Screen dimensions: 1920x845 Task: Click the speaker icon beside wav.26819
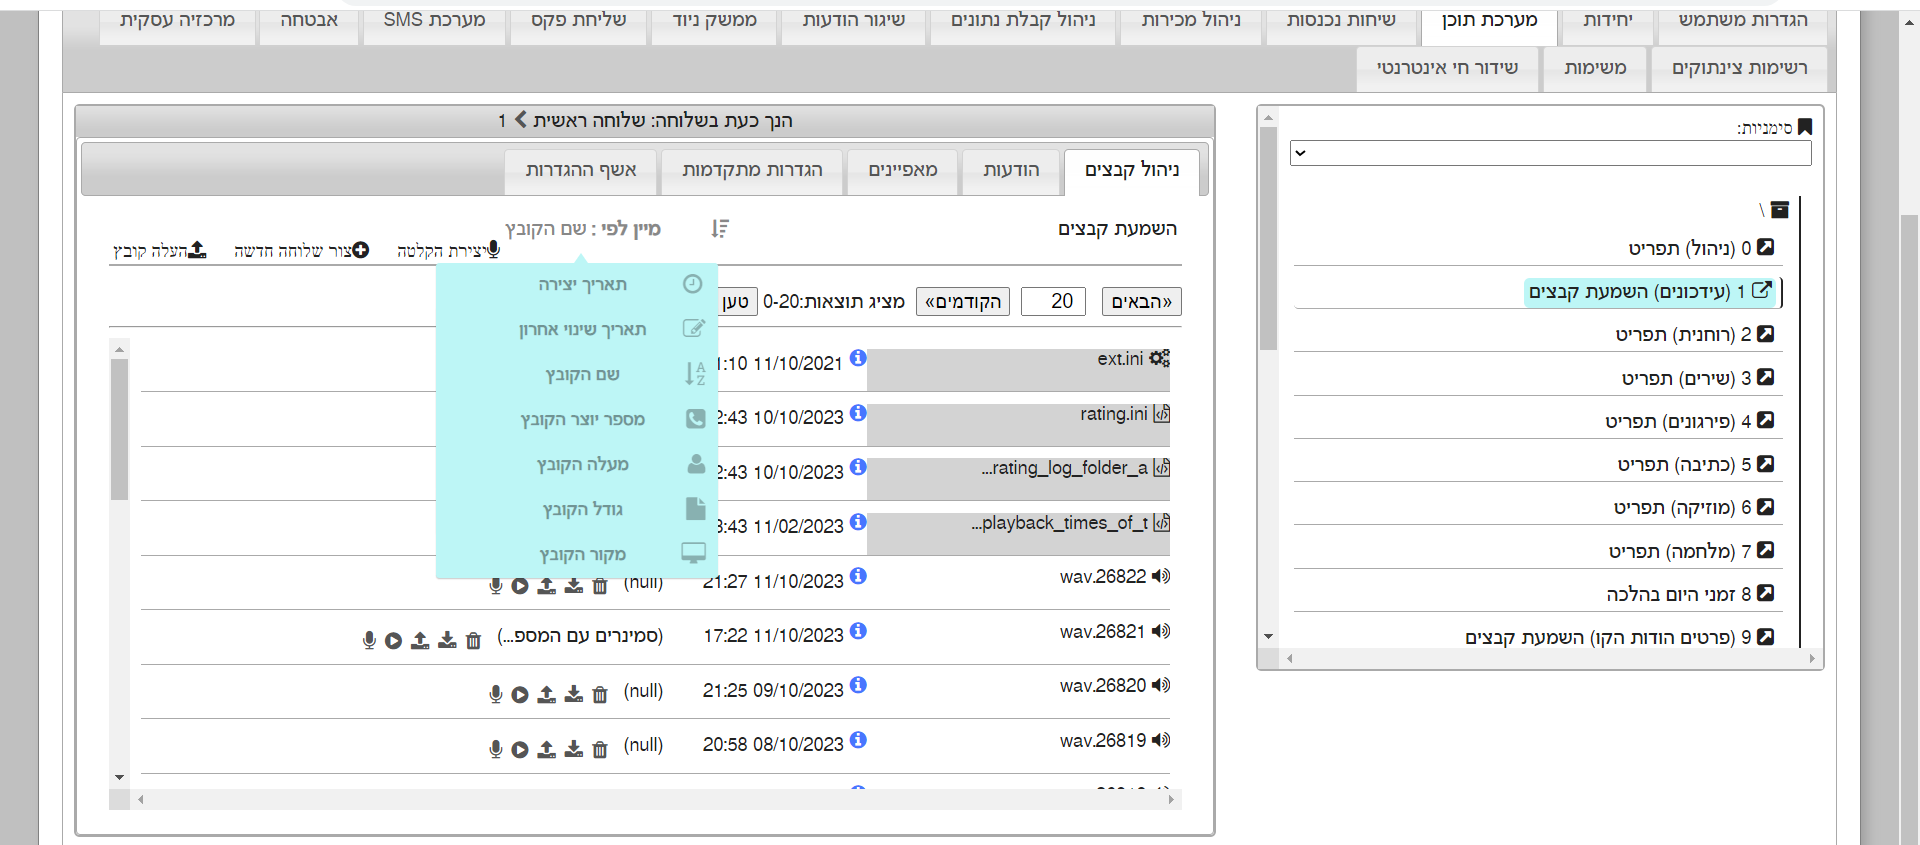1160,740
